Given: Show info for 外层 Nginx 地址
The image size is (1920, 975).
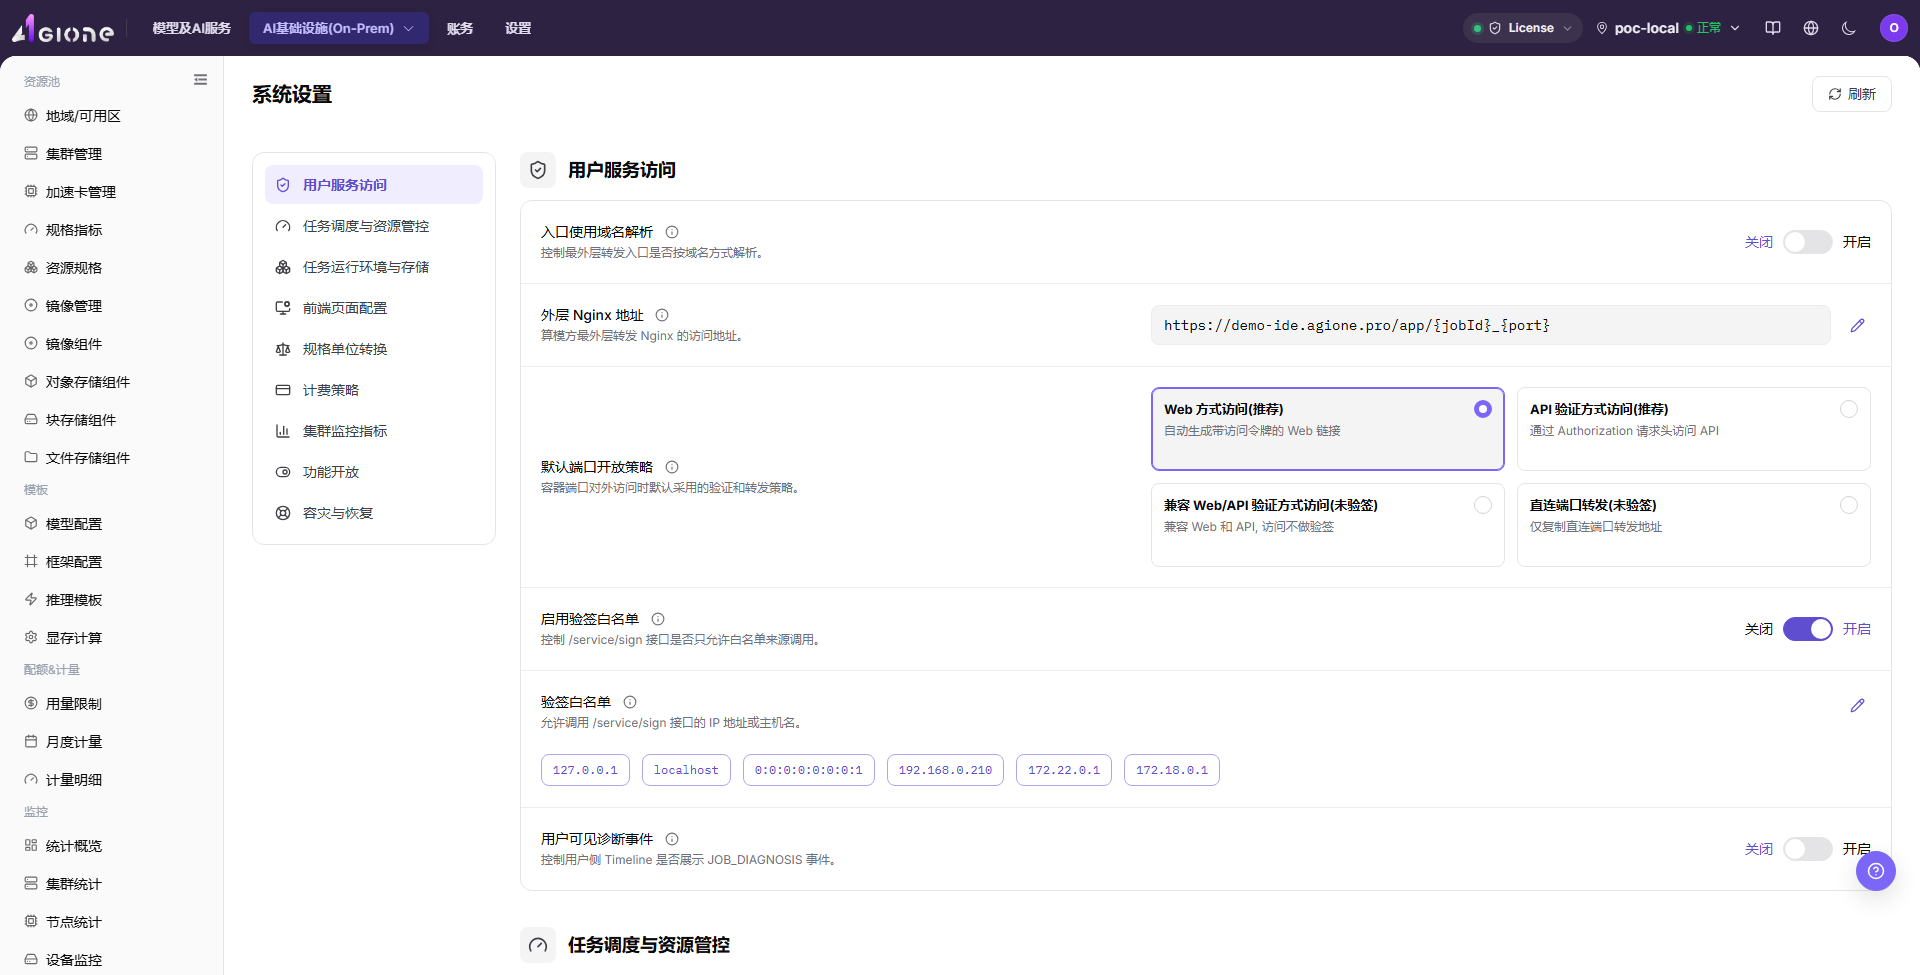Looking at the screenshot, I should 662,315.
